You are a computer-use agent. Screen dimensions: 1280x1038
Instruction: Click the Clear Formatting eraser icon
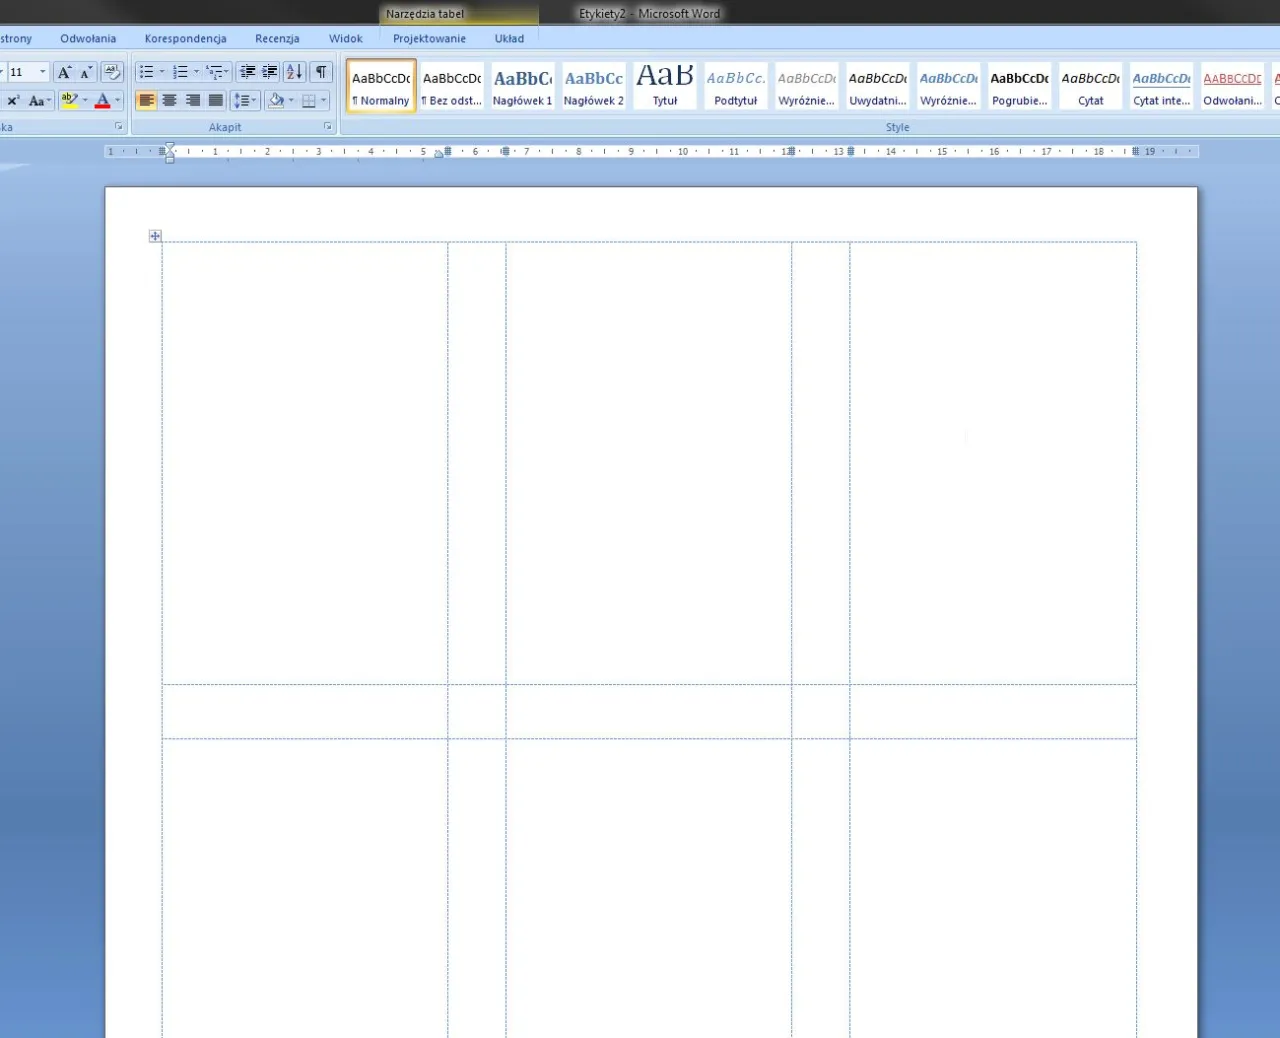[113, 72]
